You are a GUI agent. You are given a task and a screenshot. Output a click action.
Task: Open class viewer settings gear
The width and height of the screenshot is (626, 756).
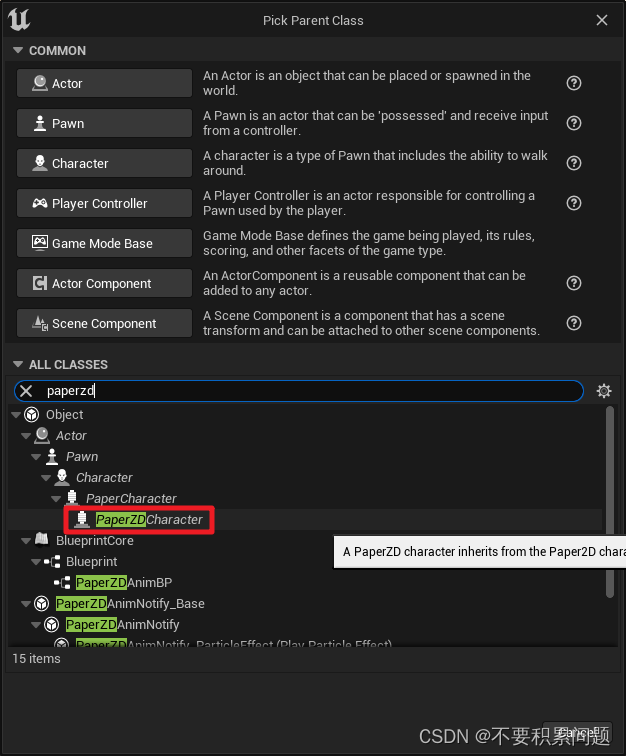[x=604, y=391]
